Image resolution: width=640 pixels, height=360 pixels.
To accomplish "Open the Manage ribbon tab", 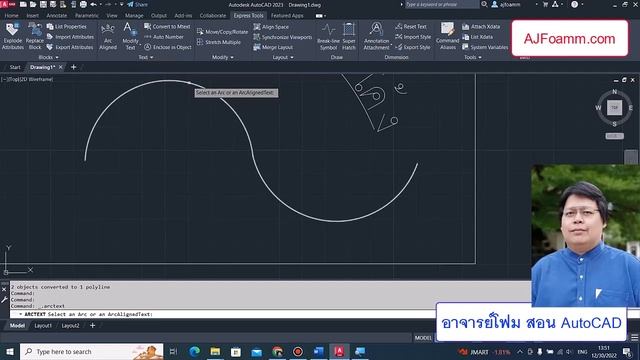I will (134, 16).
